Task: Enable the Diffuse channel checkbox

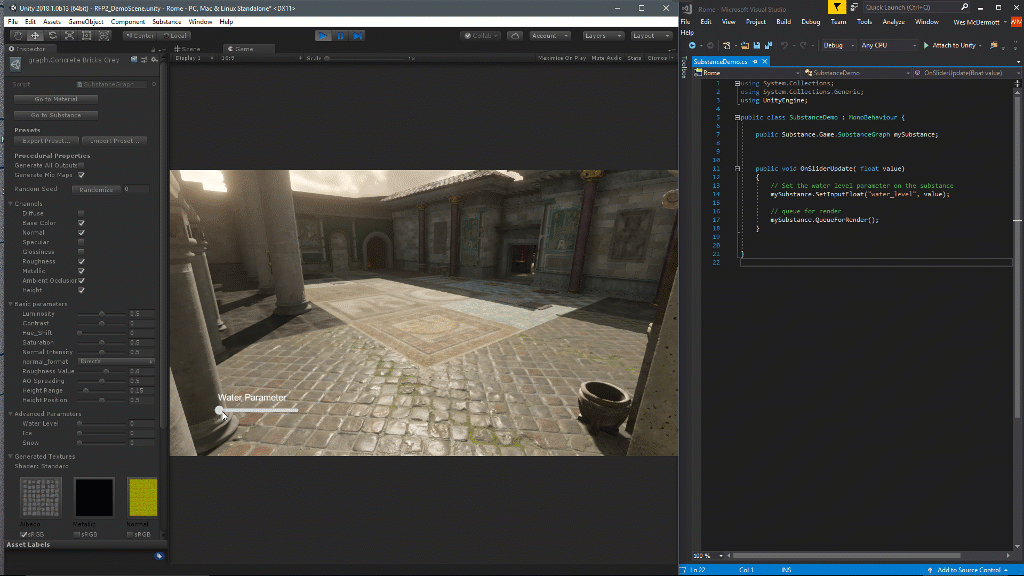Action: 81,213
